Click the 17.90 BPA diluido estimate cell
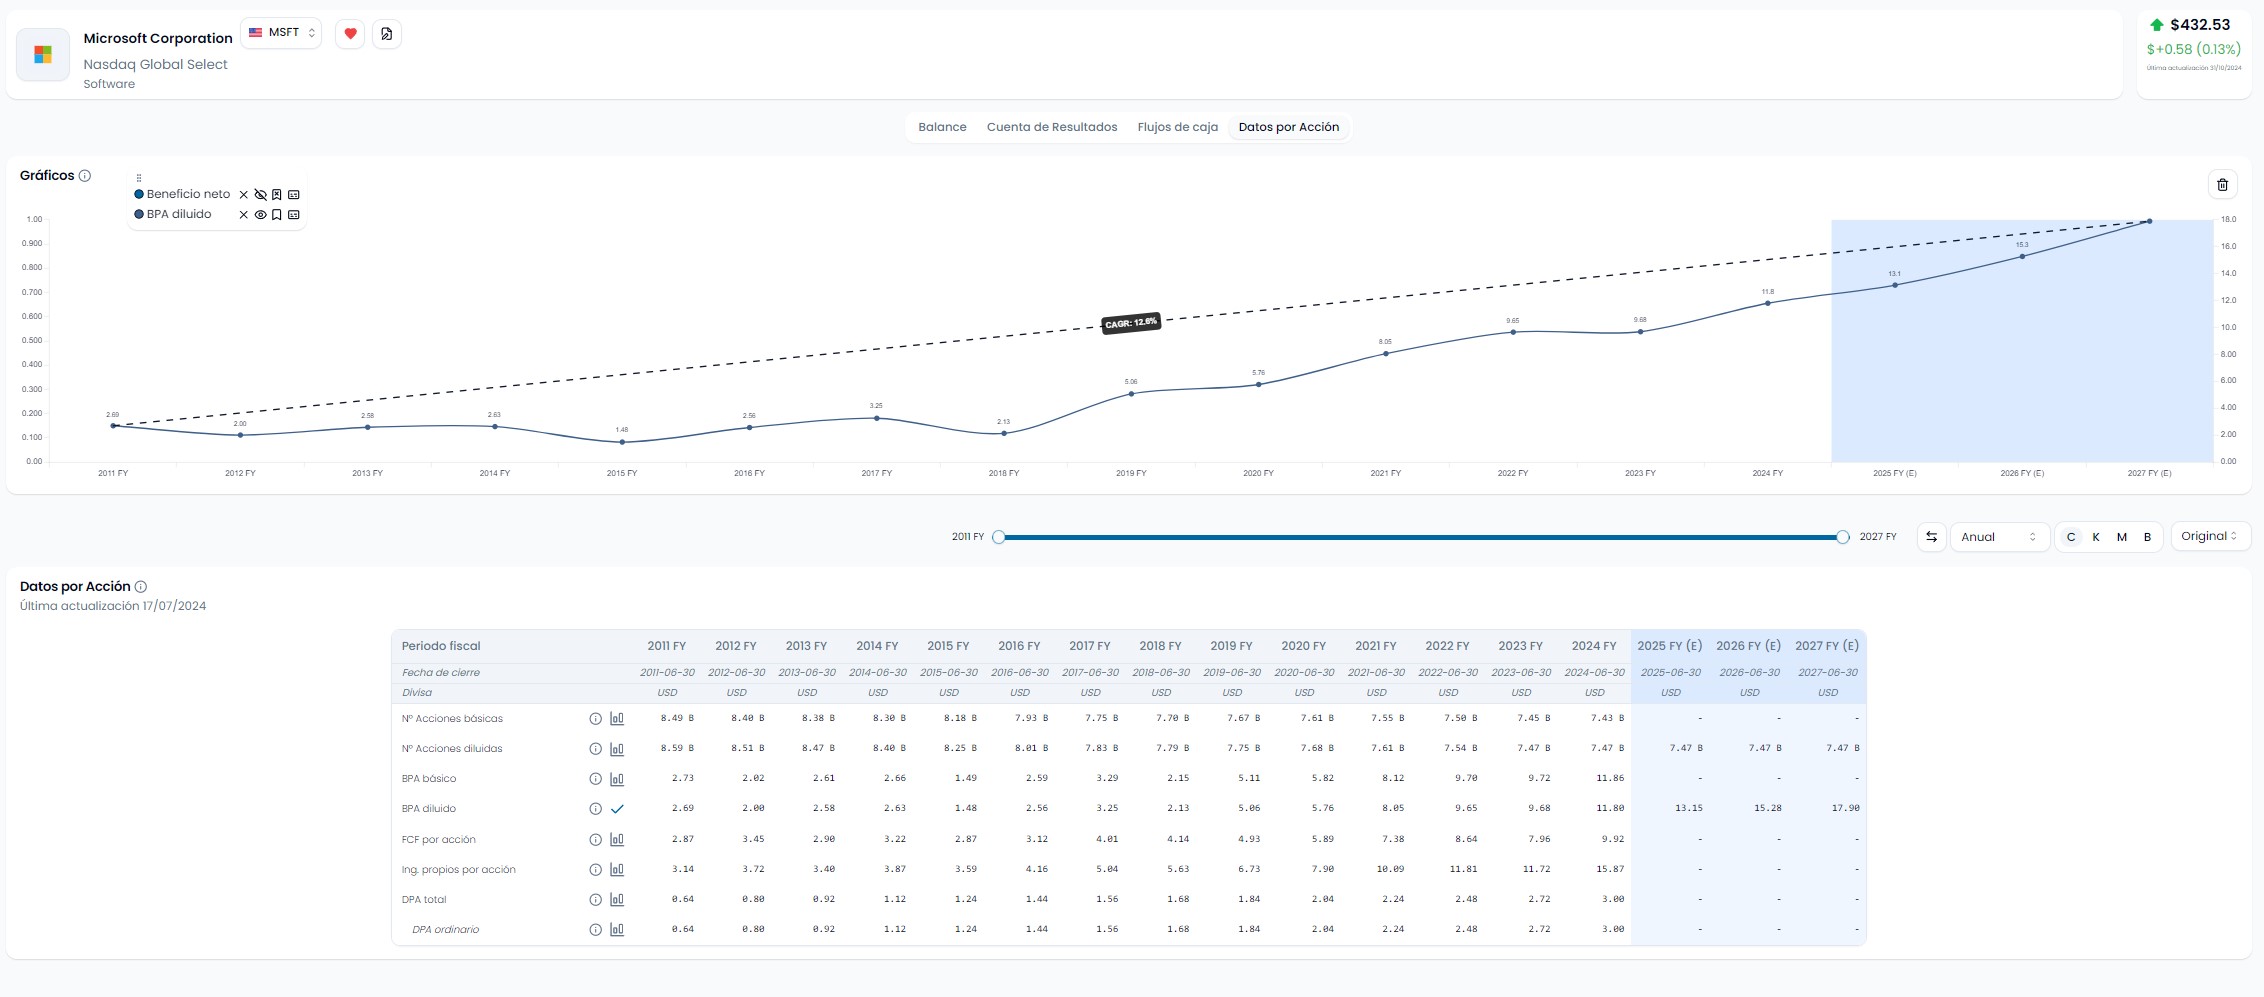 (x=1846, y=808)
